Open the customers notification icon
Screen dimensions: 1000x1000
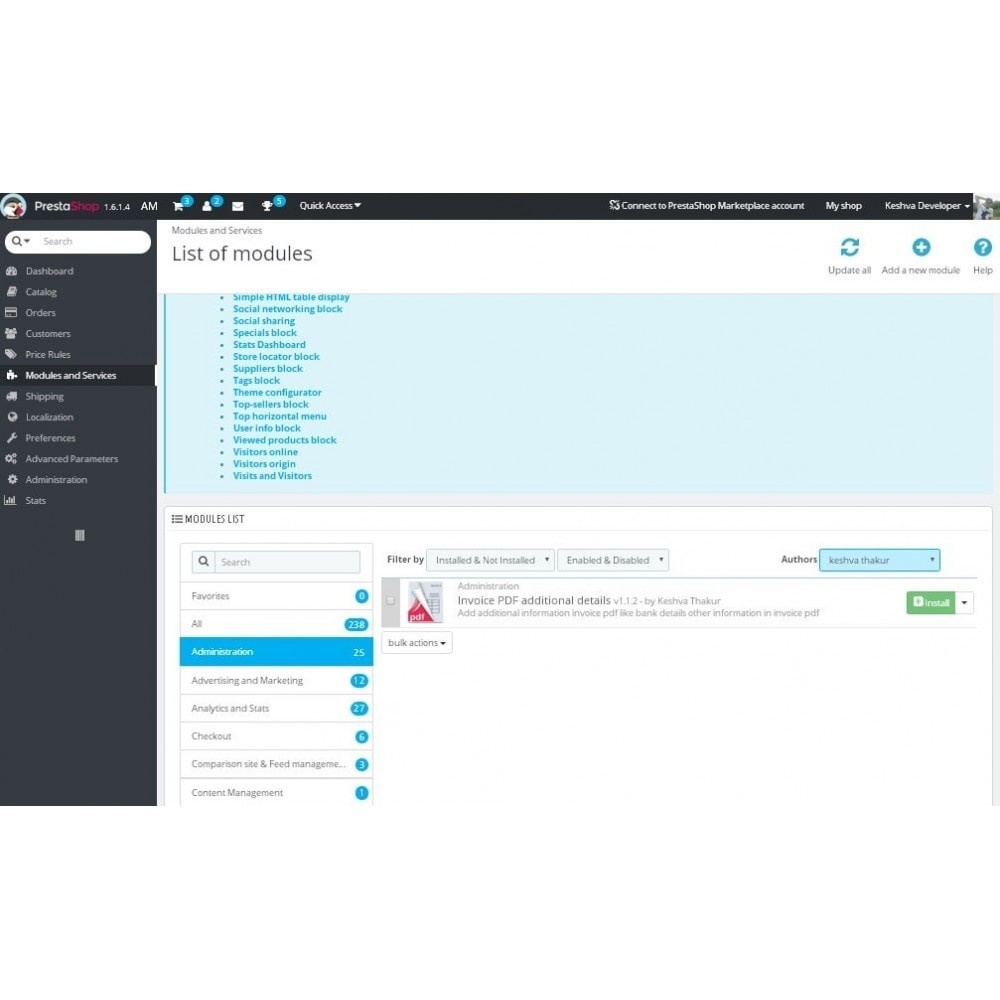[x=207, y=206]
